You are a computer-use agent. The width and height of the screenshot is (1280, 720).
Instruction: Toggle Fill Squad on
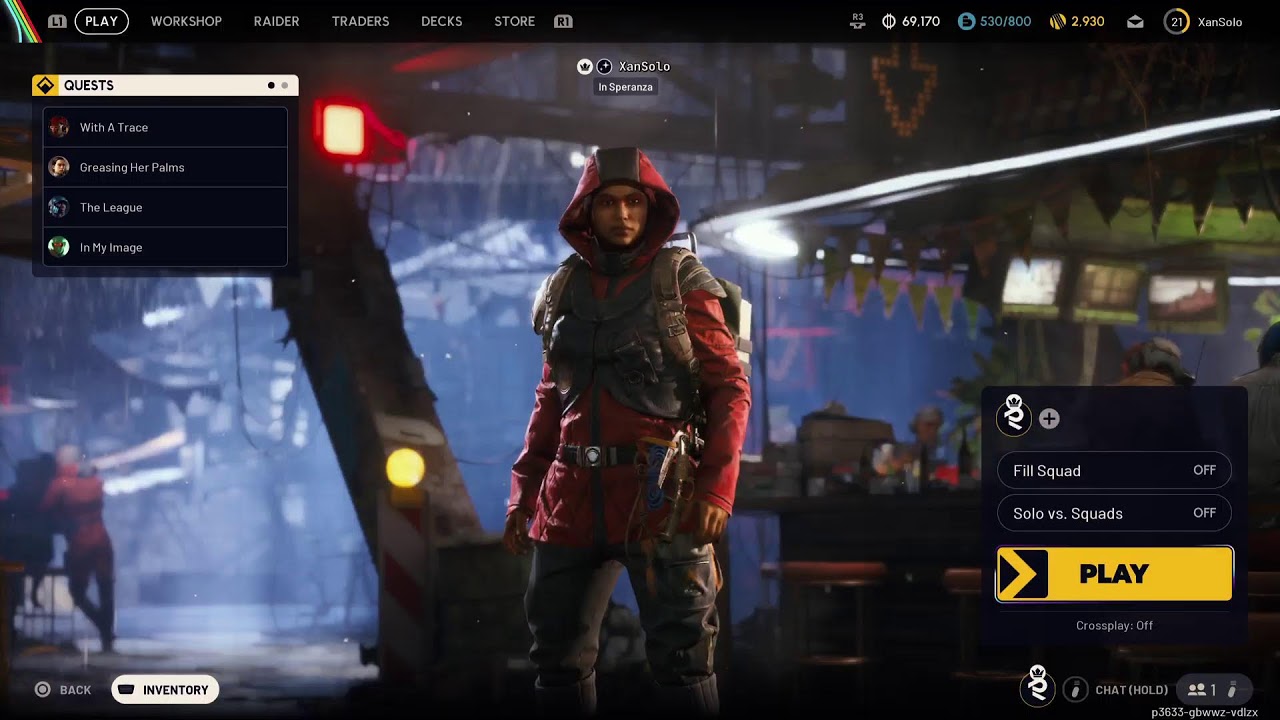1114,470
